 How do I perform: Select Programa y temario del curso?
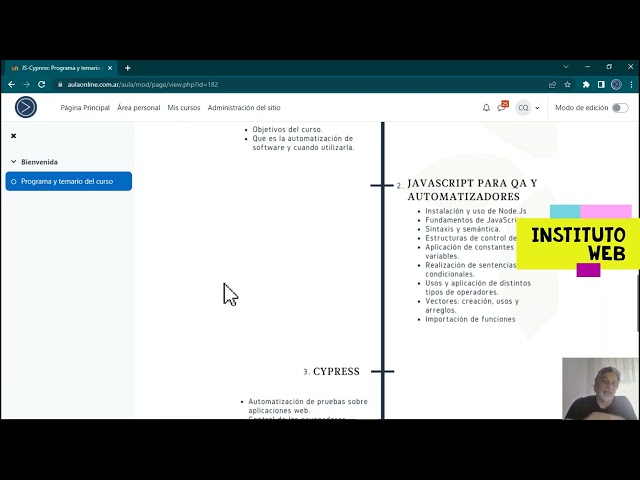pos(69,181)
